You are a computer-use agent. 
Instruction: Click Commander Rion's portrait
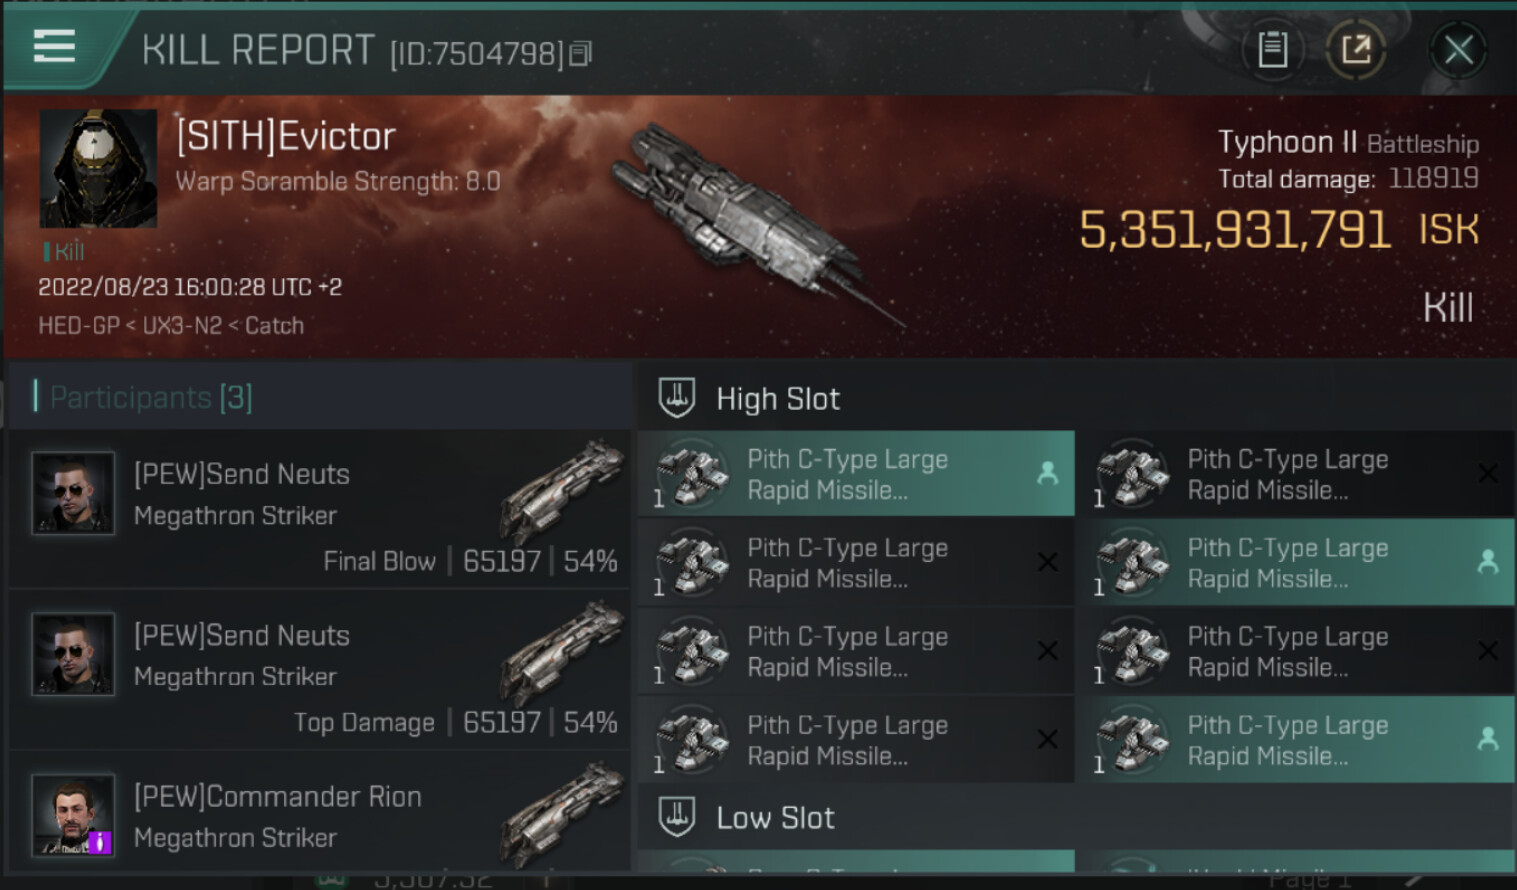(73, 815)
